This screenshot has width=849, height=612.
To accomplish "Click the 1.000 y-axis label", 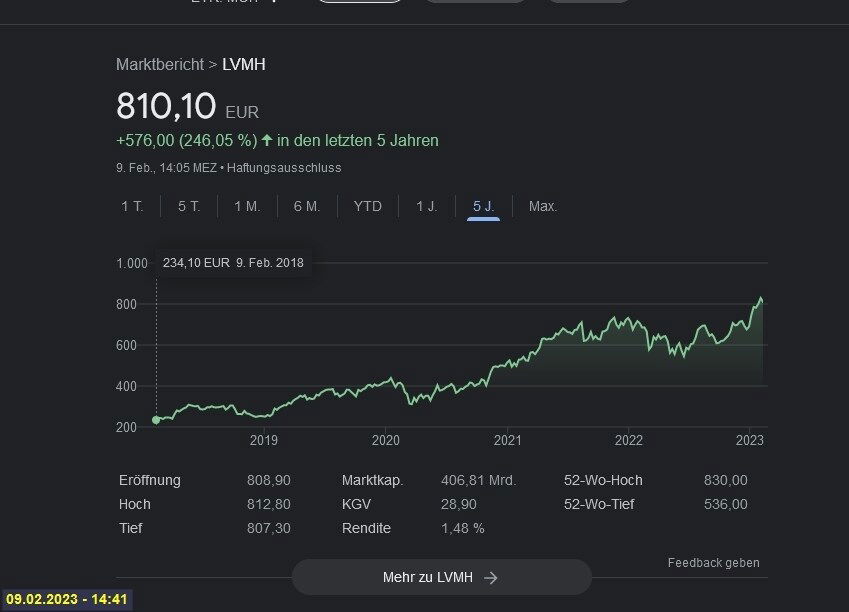I will (x=132, y=263).
